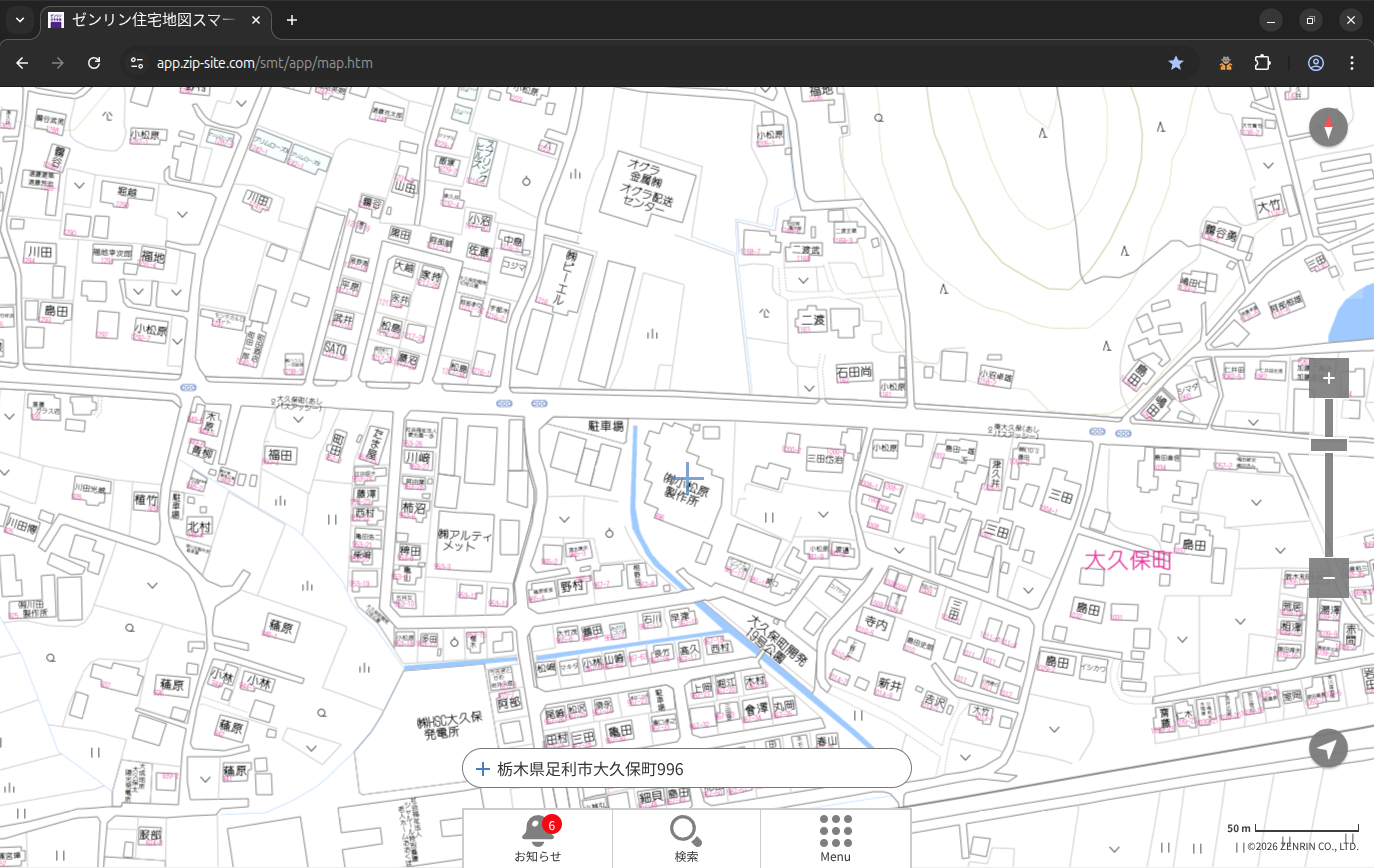
Task: Click the site information icon in URL bar
Action: [x=137, y=63]
